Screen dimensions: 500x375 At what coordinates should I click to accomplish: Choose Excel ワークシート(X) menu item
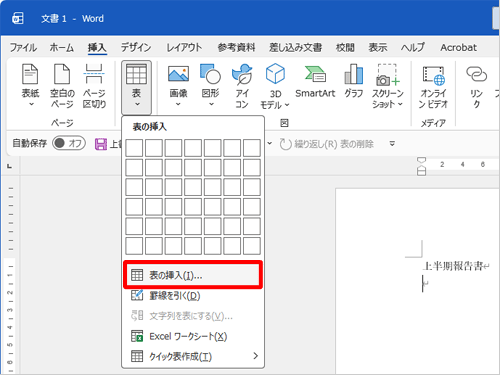click(x=193, y=336)
